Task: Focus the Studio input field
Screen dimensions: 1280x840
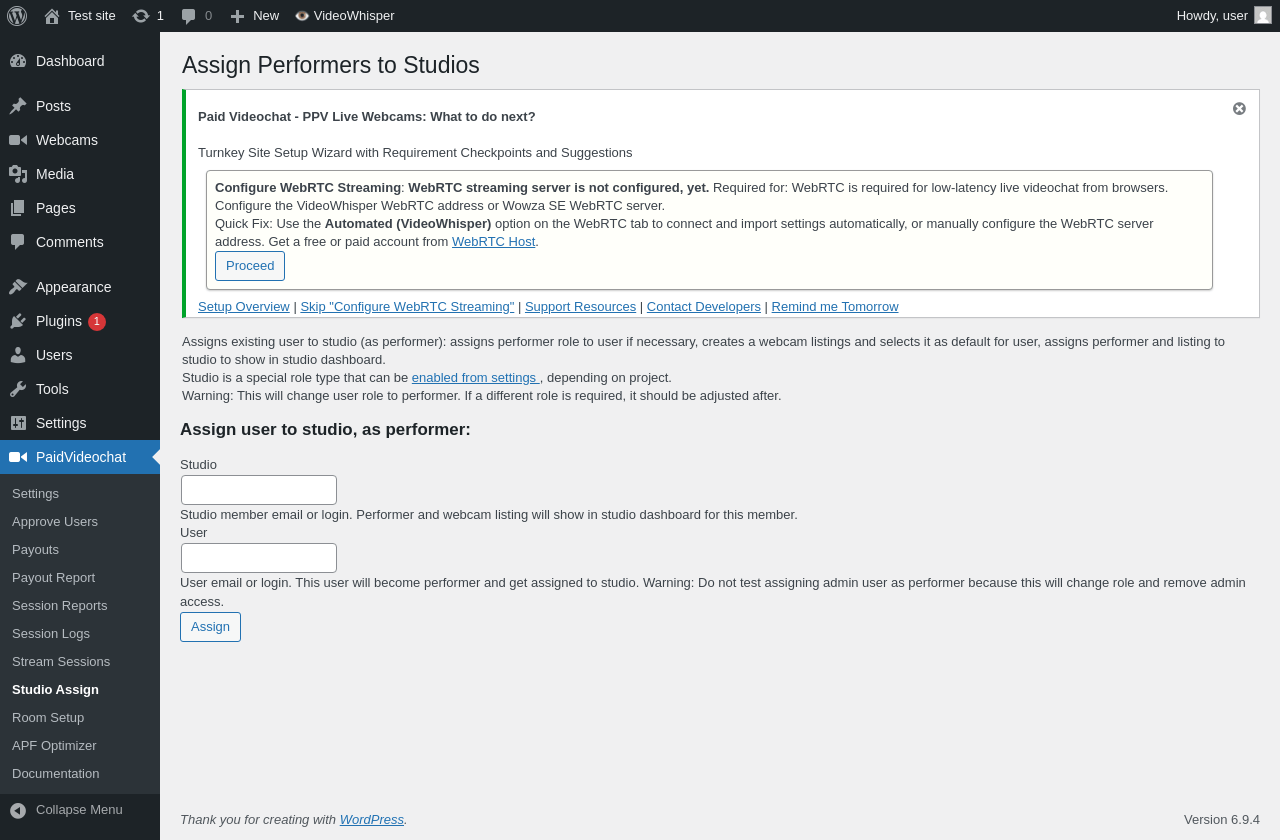Action: tap(259, 490)
